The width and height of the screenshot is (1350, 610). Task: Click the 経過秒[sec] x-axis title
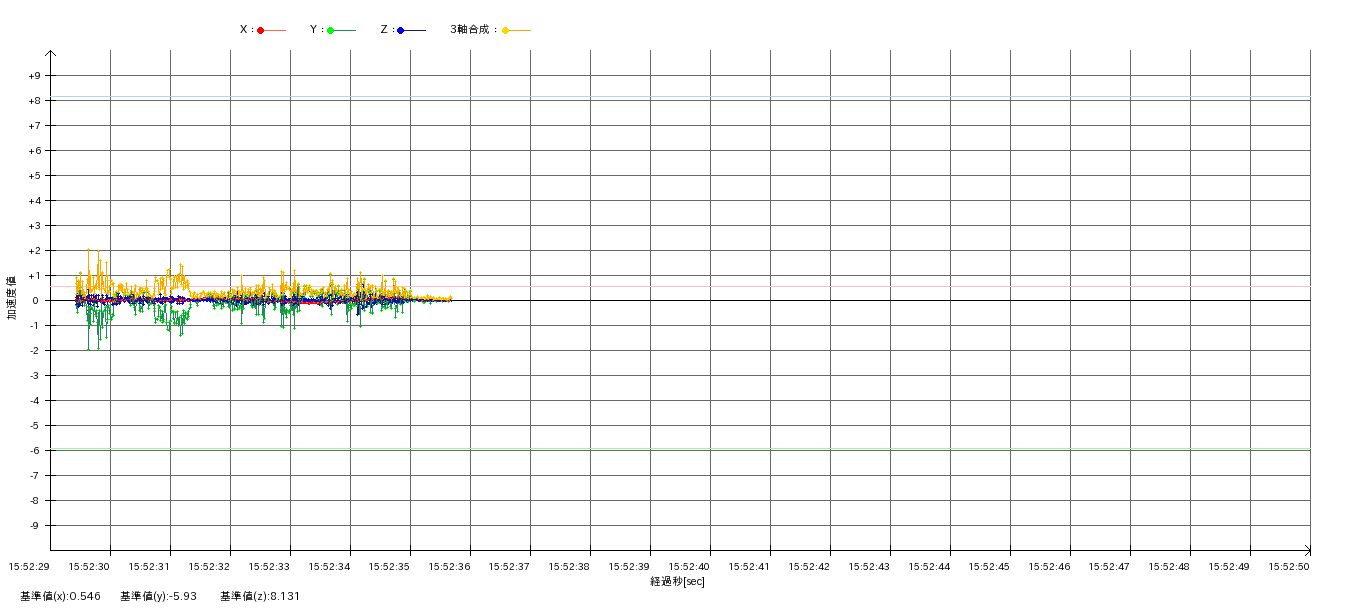click(677, 581)
